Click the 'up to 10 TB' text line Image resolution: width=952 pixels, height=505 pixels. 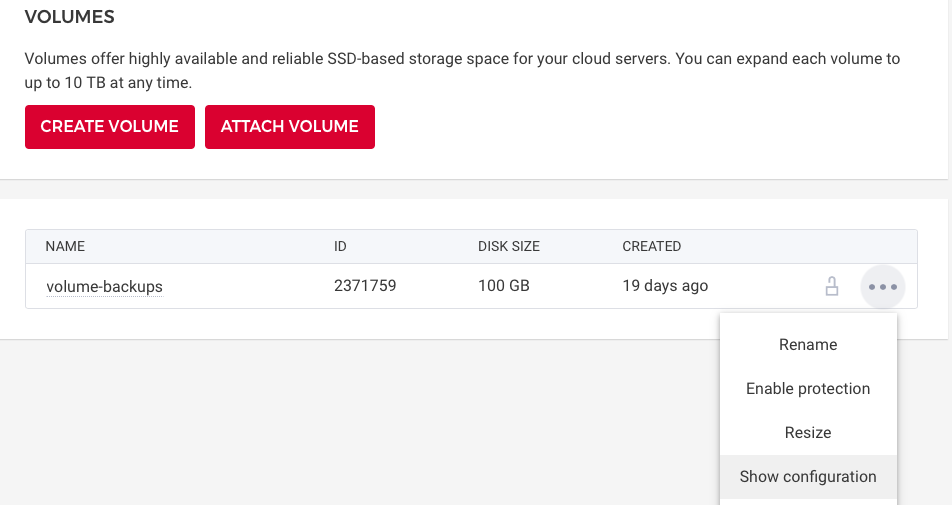[x=108, y=82]
